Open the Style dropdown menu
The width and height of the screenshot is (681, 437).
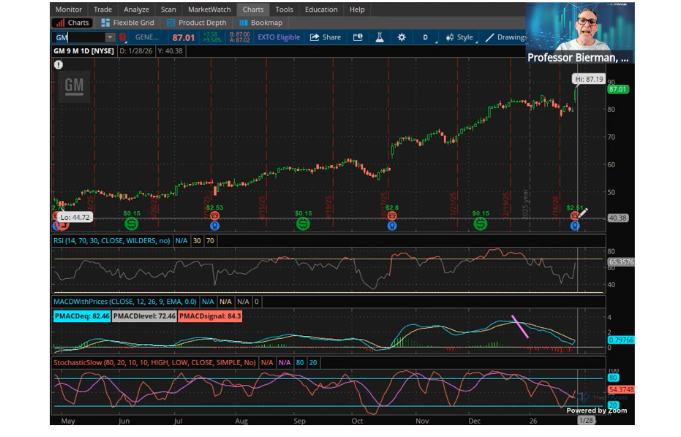tap(460, 37)
